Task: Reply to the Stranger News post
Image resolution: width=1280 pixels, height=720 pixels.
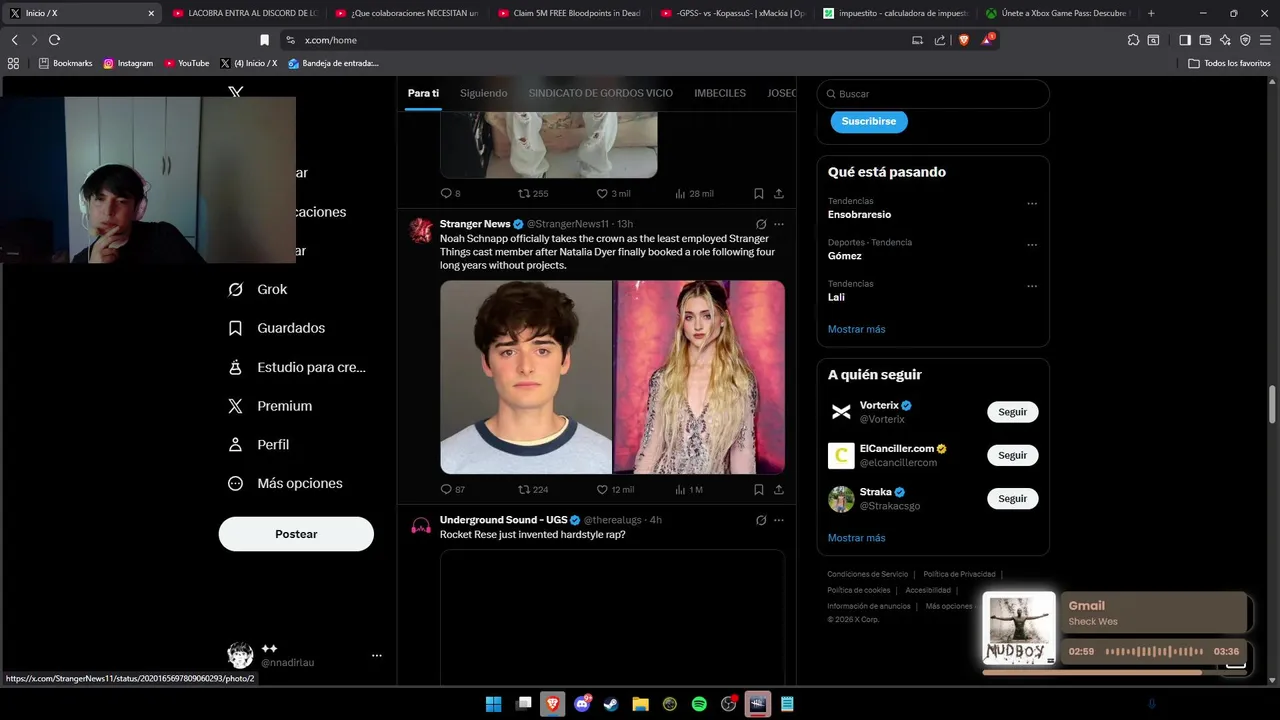Action: (x=446, y=489)
